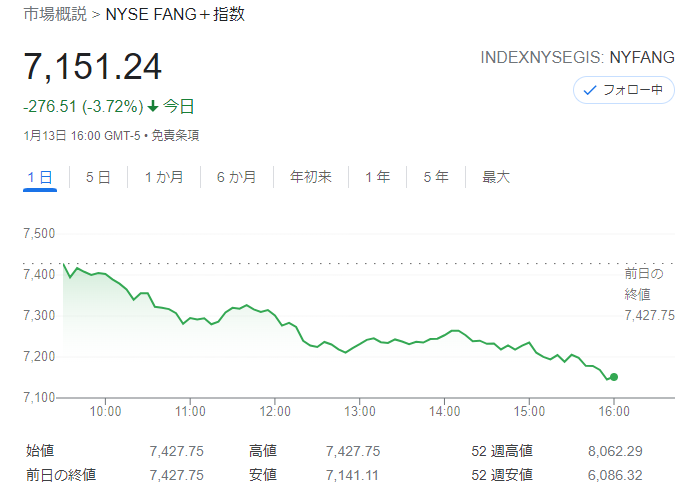Show the 年初来 year-to-date chart

(311, 177)
